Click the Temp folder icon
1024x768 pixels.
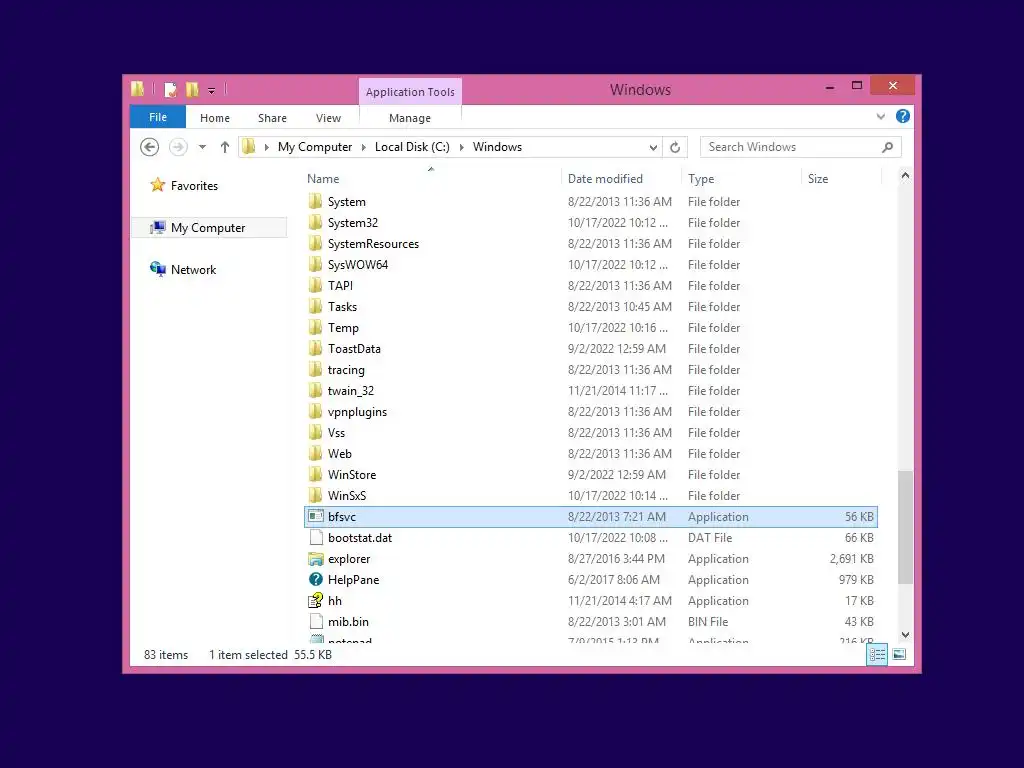(316, 327)
